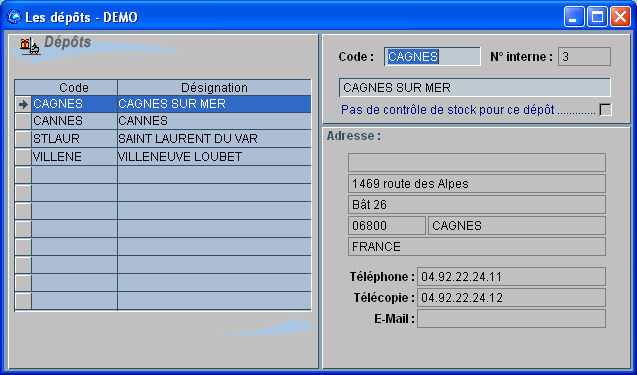The height and width of the screenshot is (375, 637).
Task: Click row selector of VILLENE row
Action: [23, 157]
